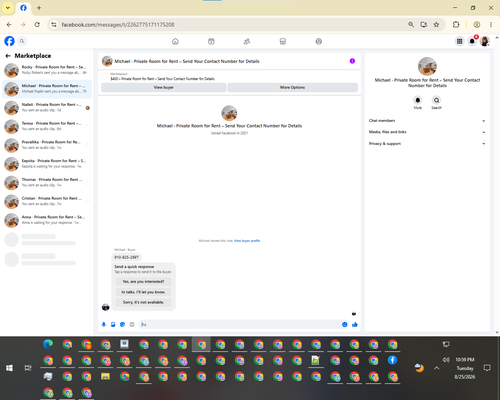Click the View buyer button
This screenshot has height=400, width=500.
point(163,87)
